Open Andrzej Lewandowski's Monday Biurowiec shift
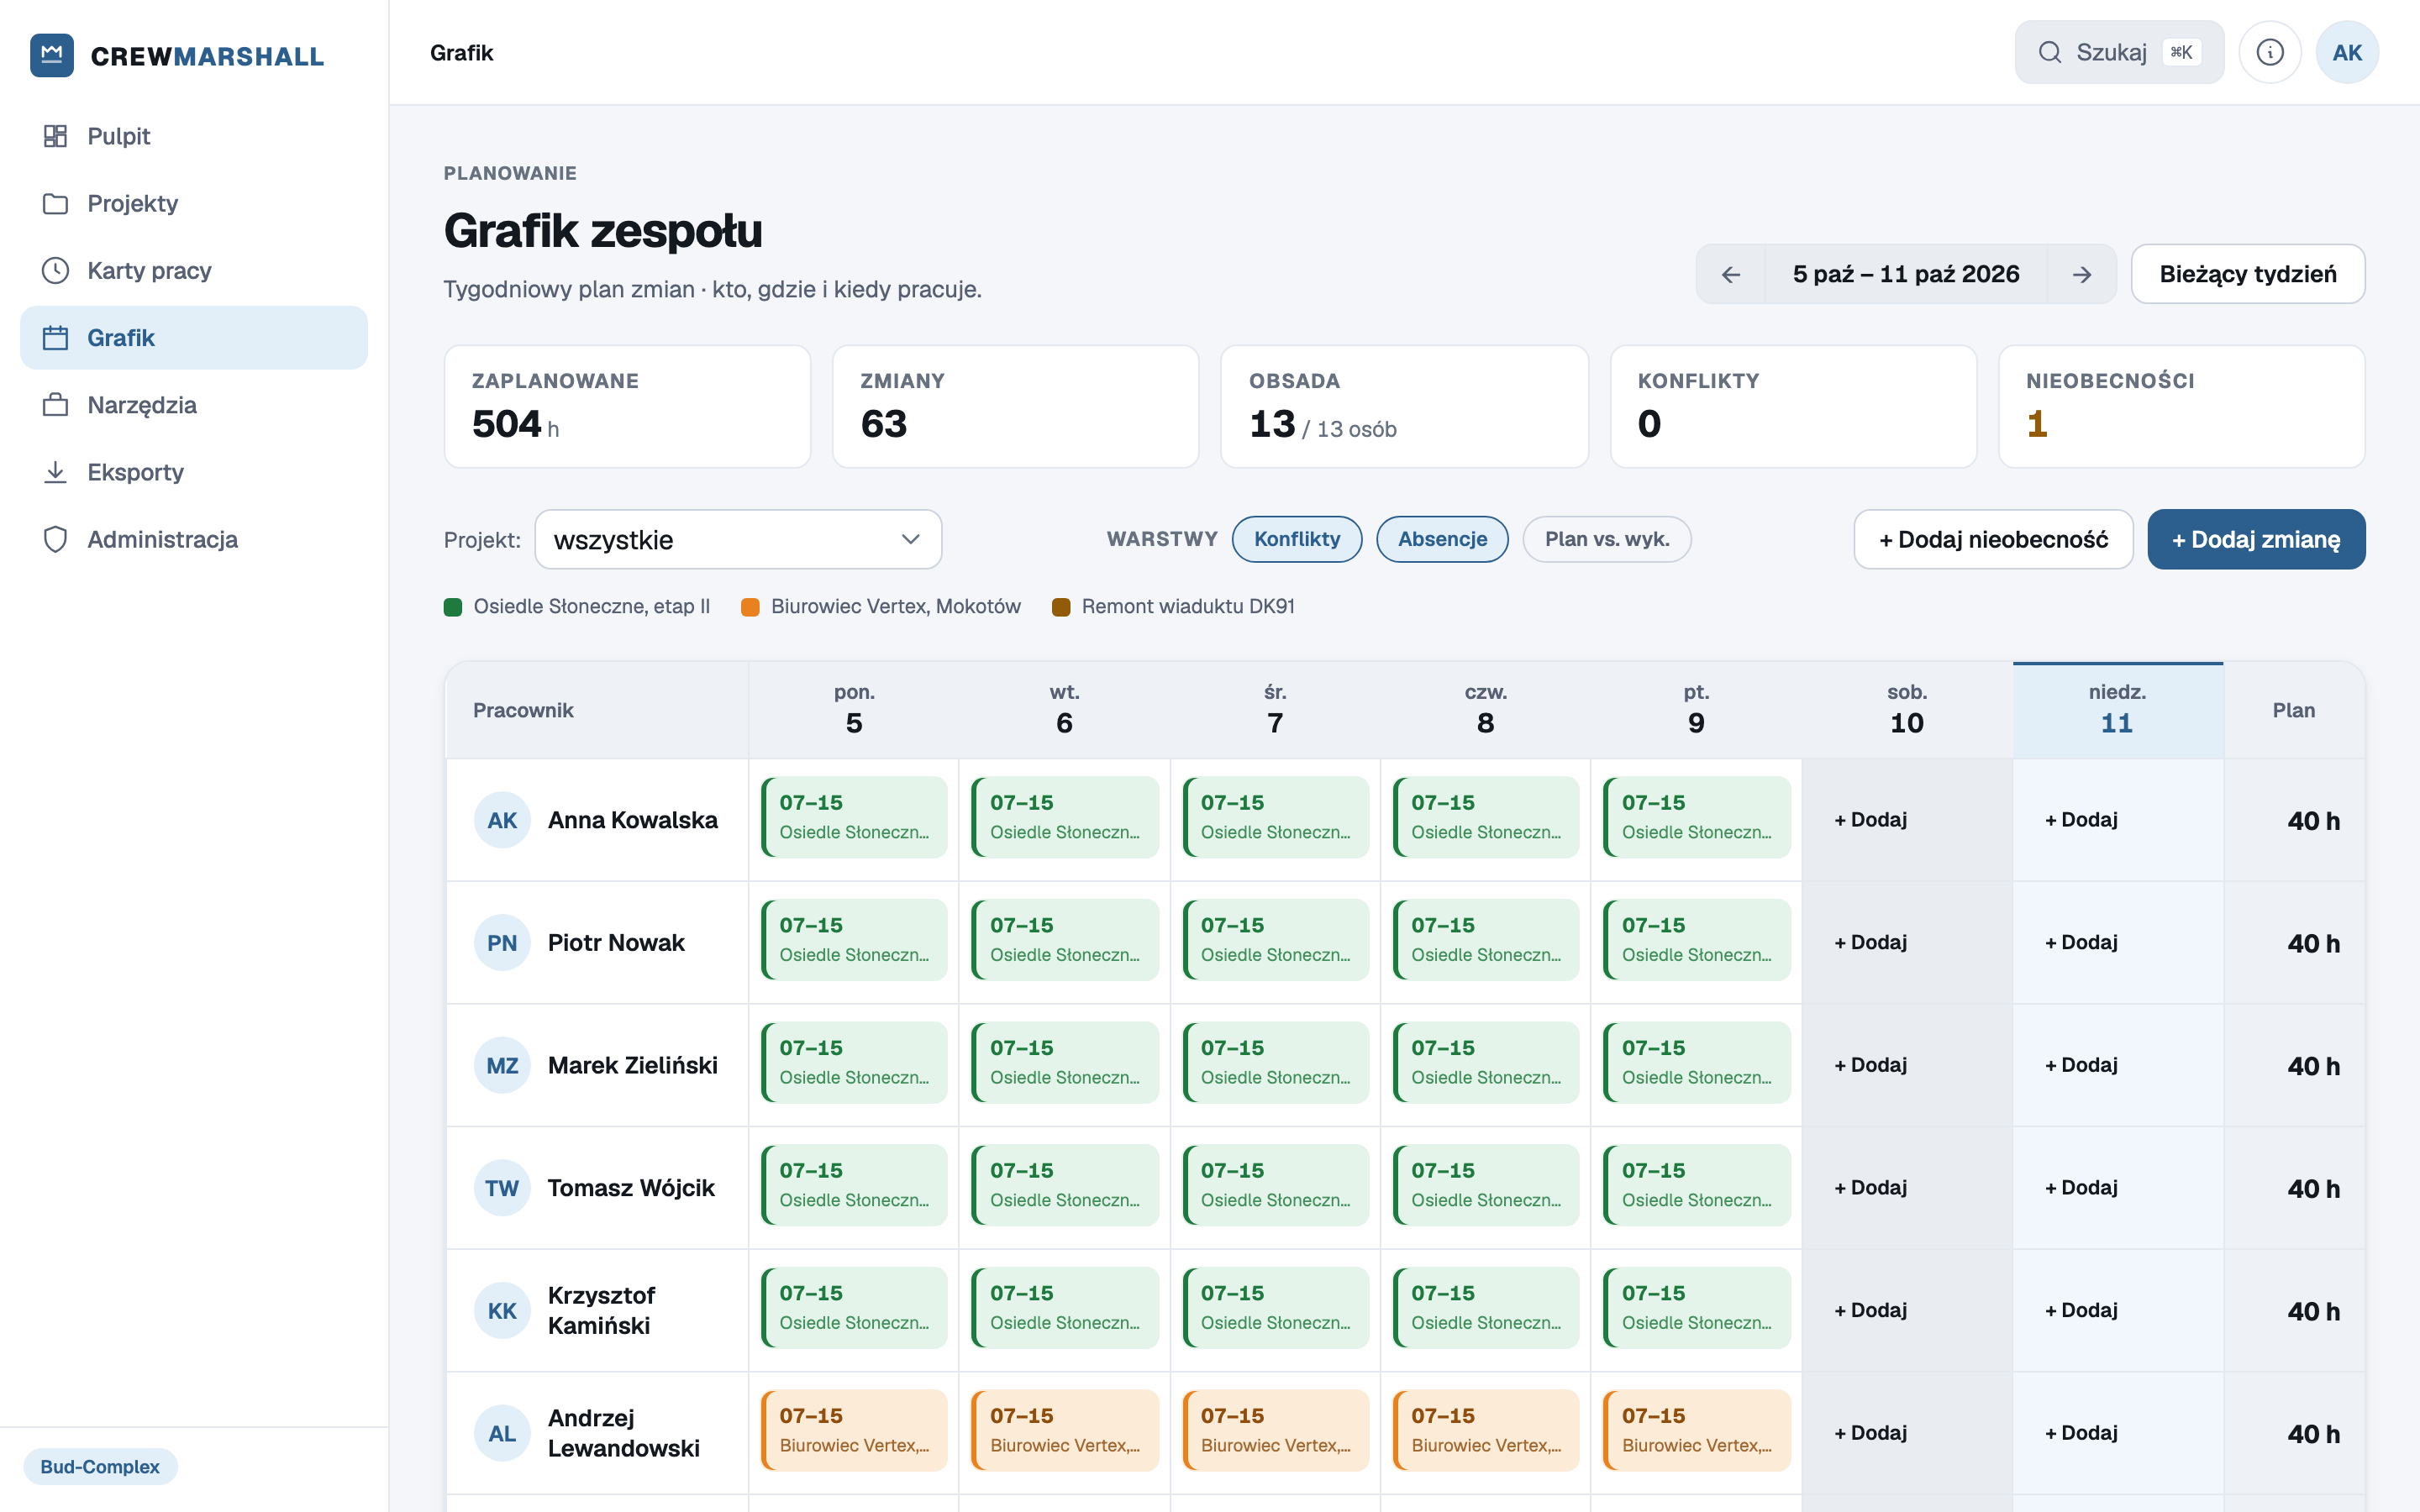 coord(854,1430)
